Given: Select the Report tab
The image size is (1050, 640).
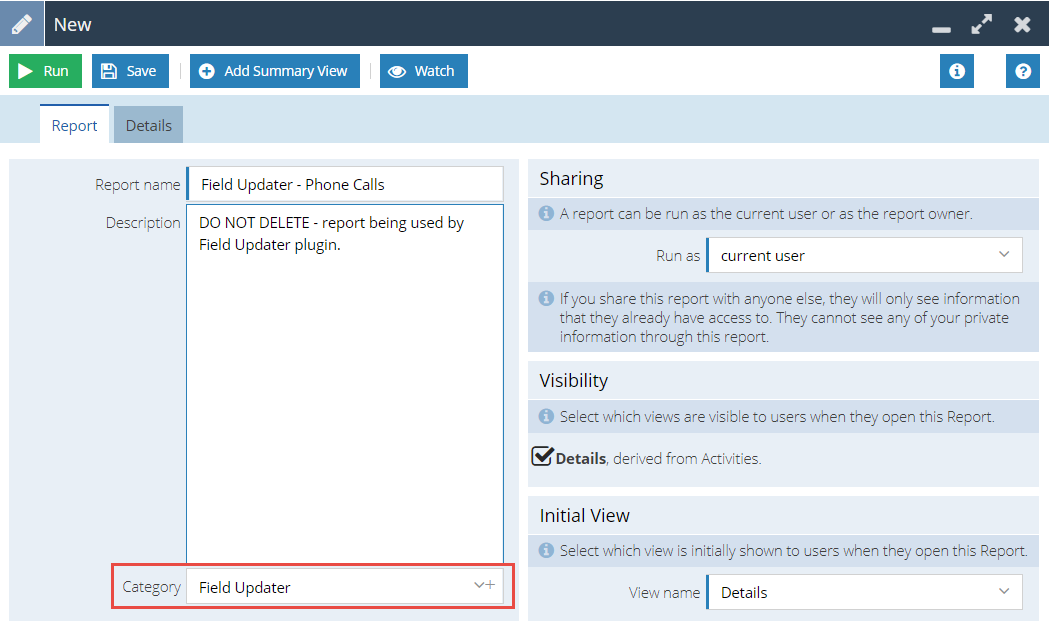Looking at the screenshot, I should (x=74, y=125).
